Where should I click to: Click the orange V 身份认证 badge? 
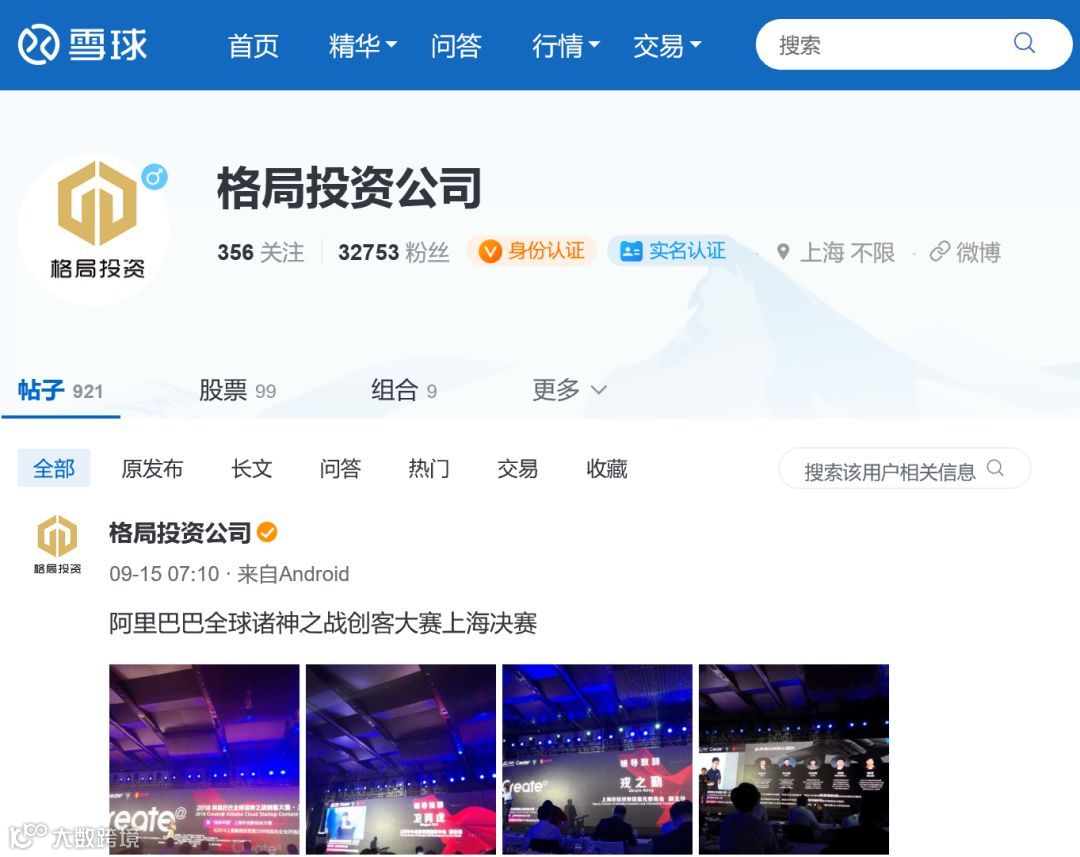tap(532, 251)
